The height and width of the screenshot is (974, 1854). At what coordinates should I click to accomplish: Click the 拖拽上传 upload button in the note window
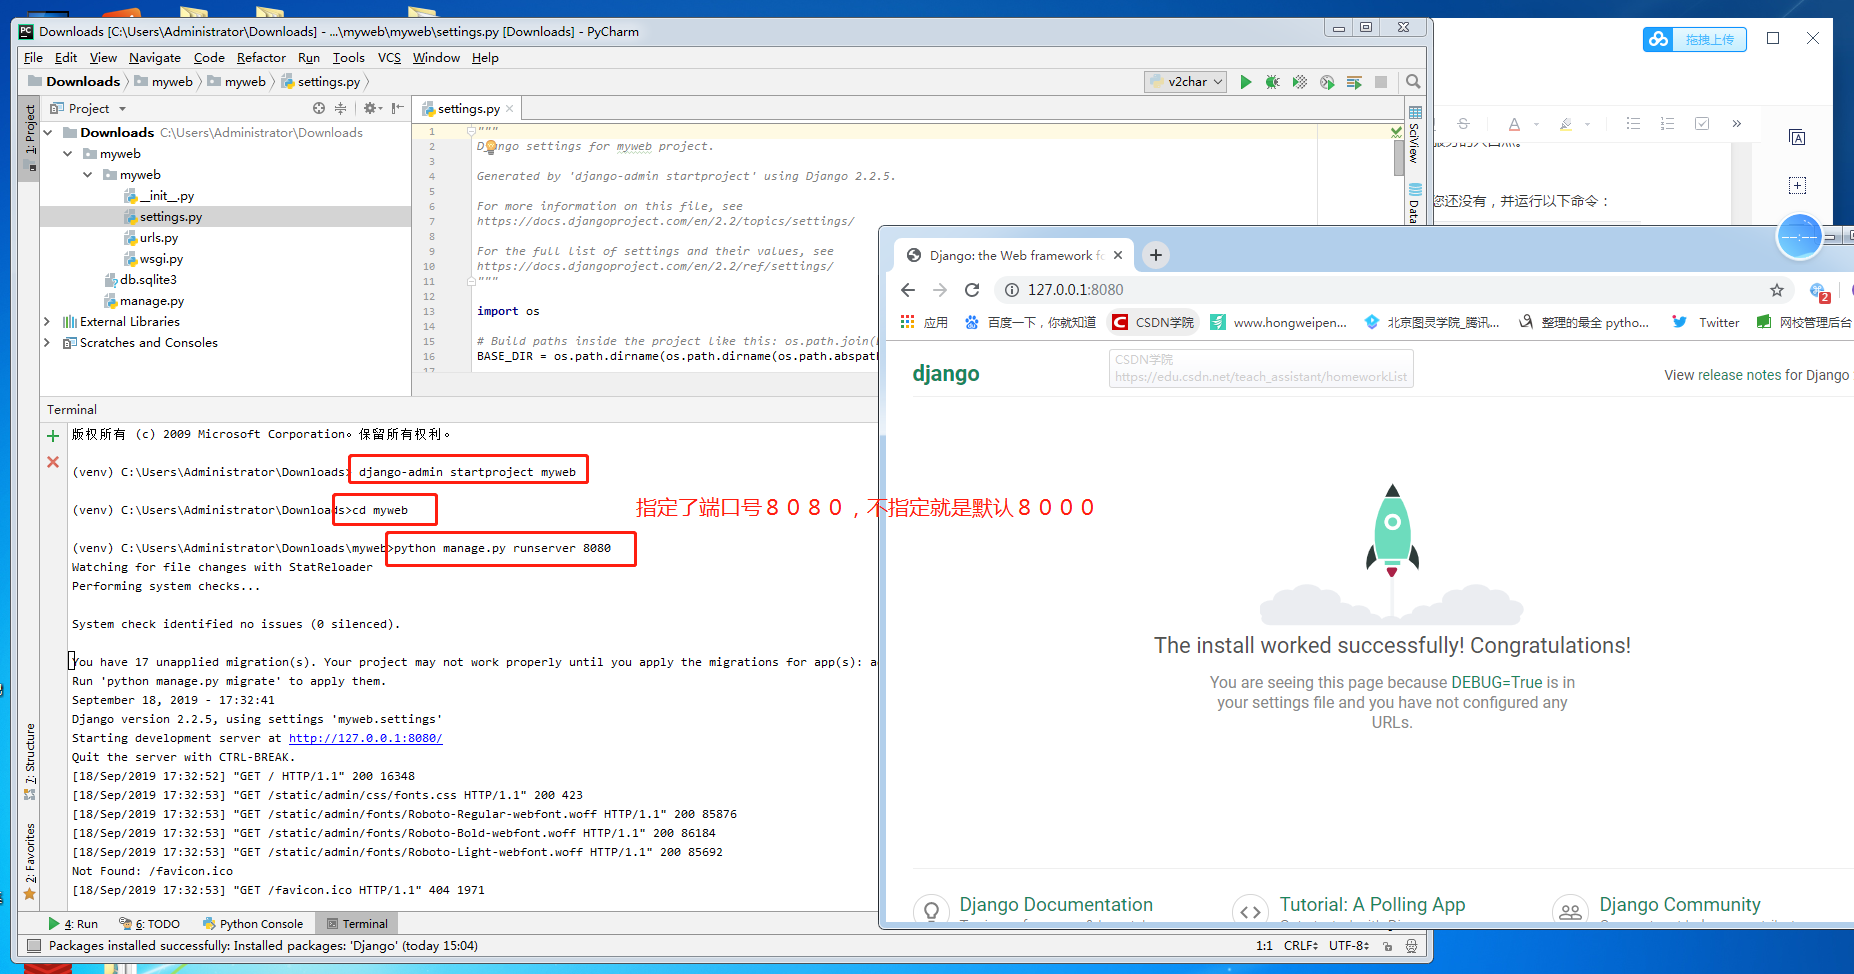[x=1695, y=39]
